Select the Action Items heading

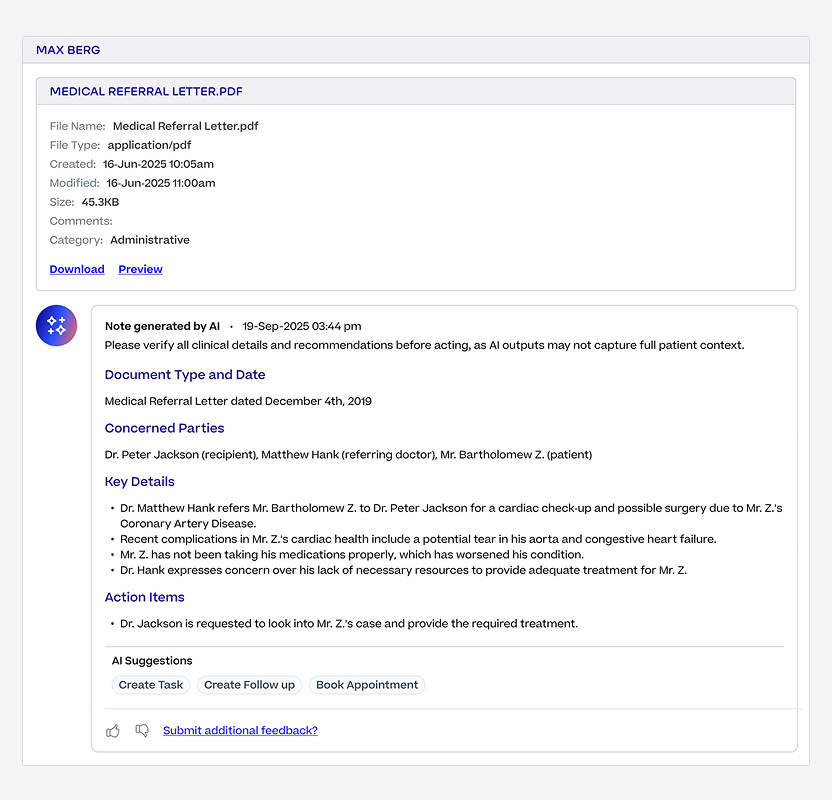[x=144, y=597]
